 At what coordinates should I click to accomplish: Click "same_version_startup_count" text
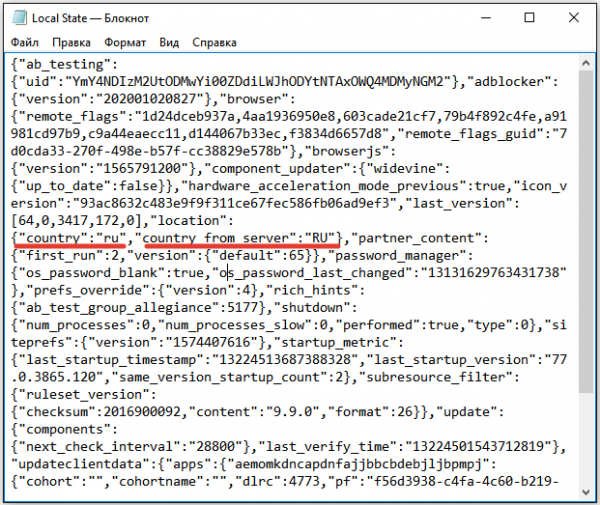coord(220,377)
